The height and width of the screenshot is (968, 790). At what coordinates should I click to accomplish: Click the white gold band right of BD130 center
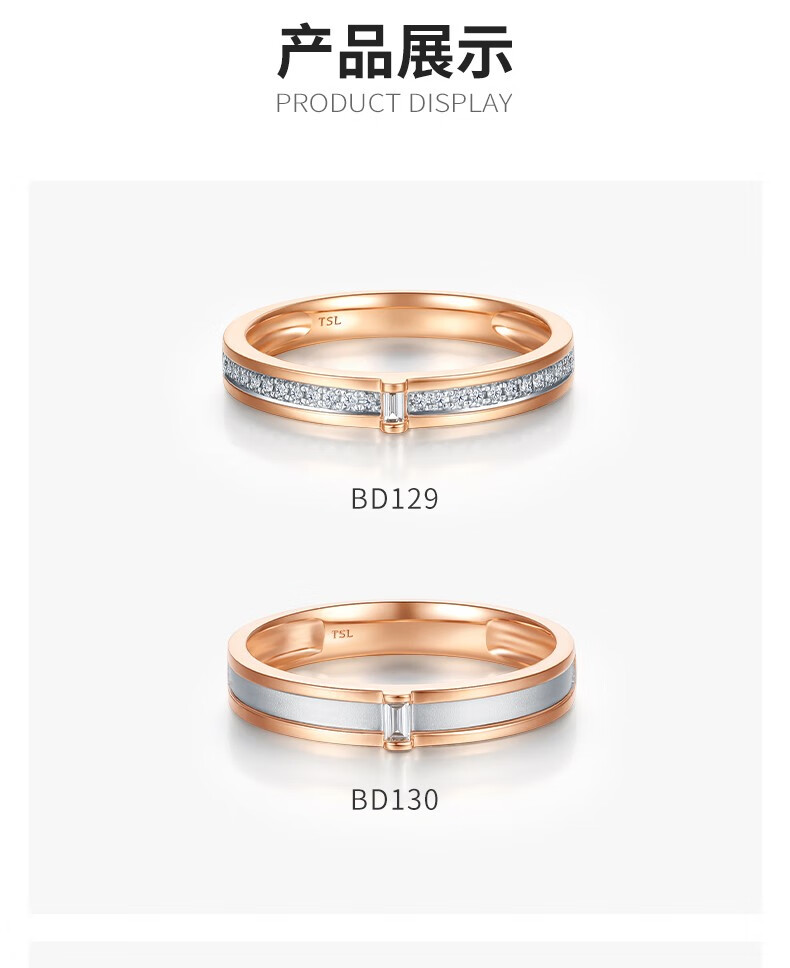[x=494, y=696]
